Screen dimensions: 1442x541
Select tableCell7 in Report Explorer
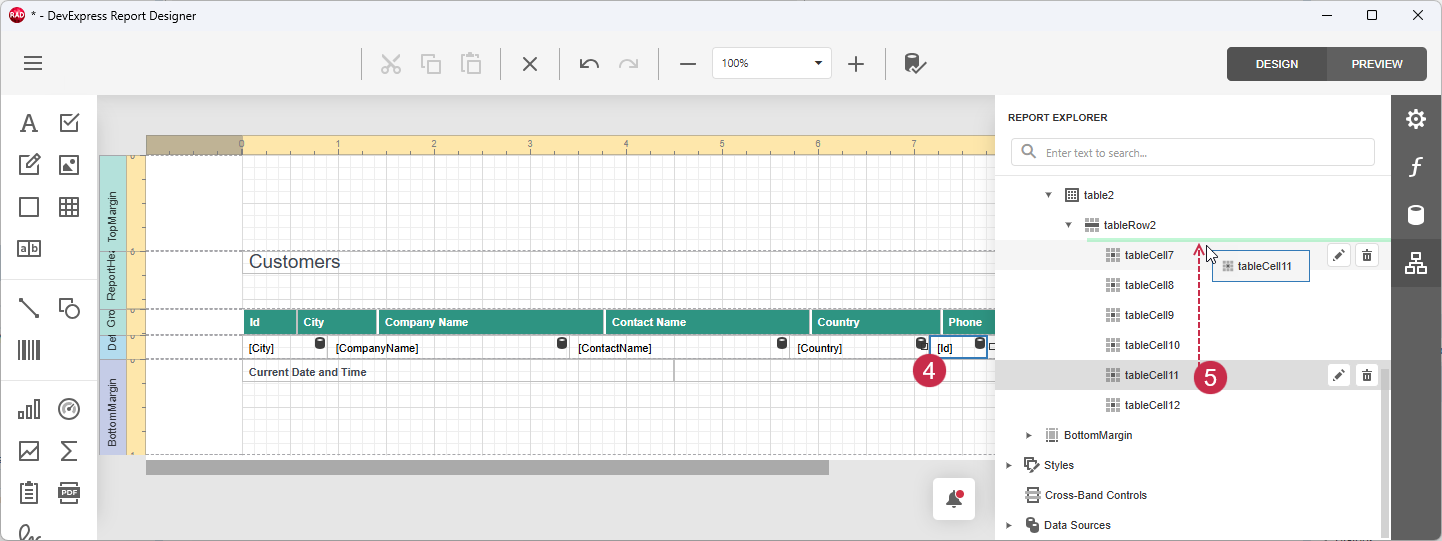(1149, 255)
